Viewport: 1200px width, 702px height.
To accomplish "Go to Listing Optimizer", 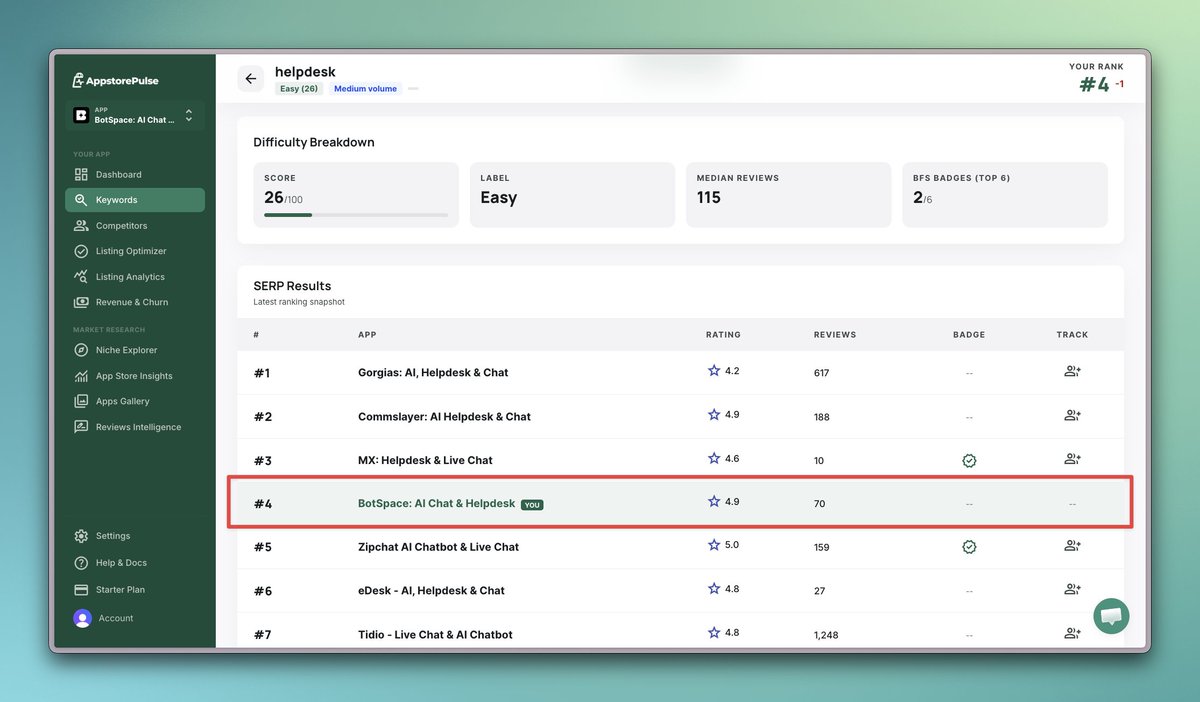I will pyautogui.click(x=135, y=251).
